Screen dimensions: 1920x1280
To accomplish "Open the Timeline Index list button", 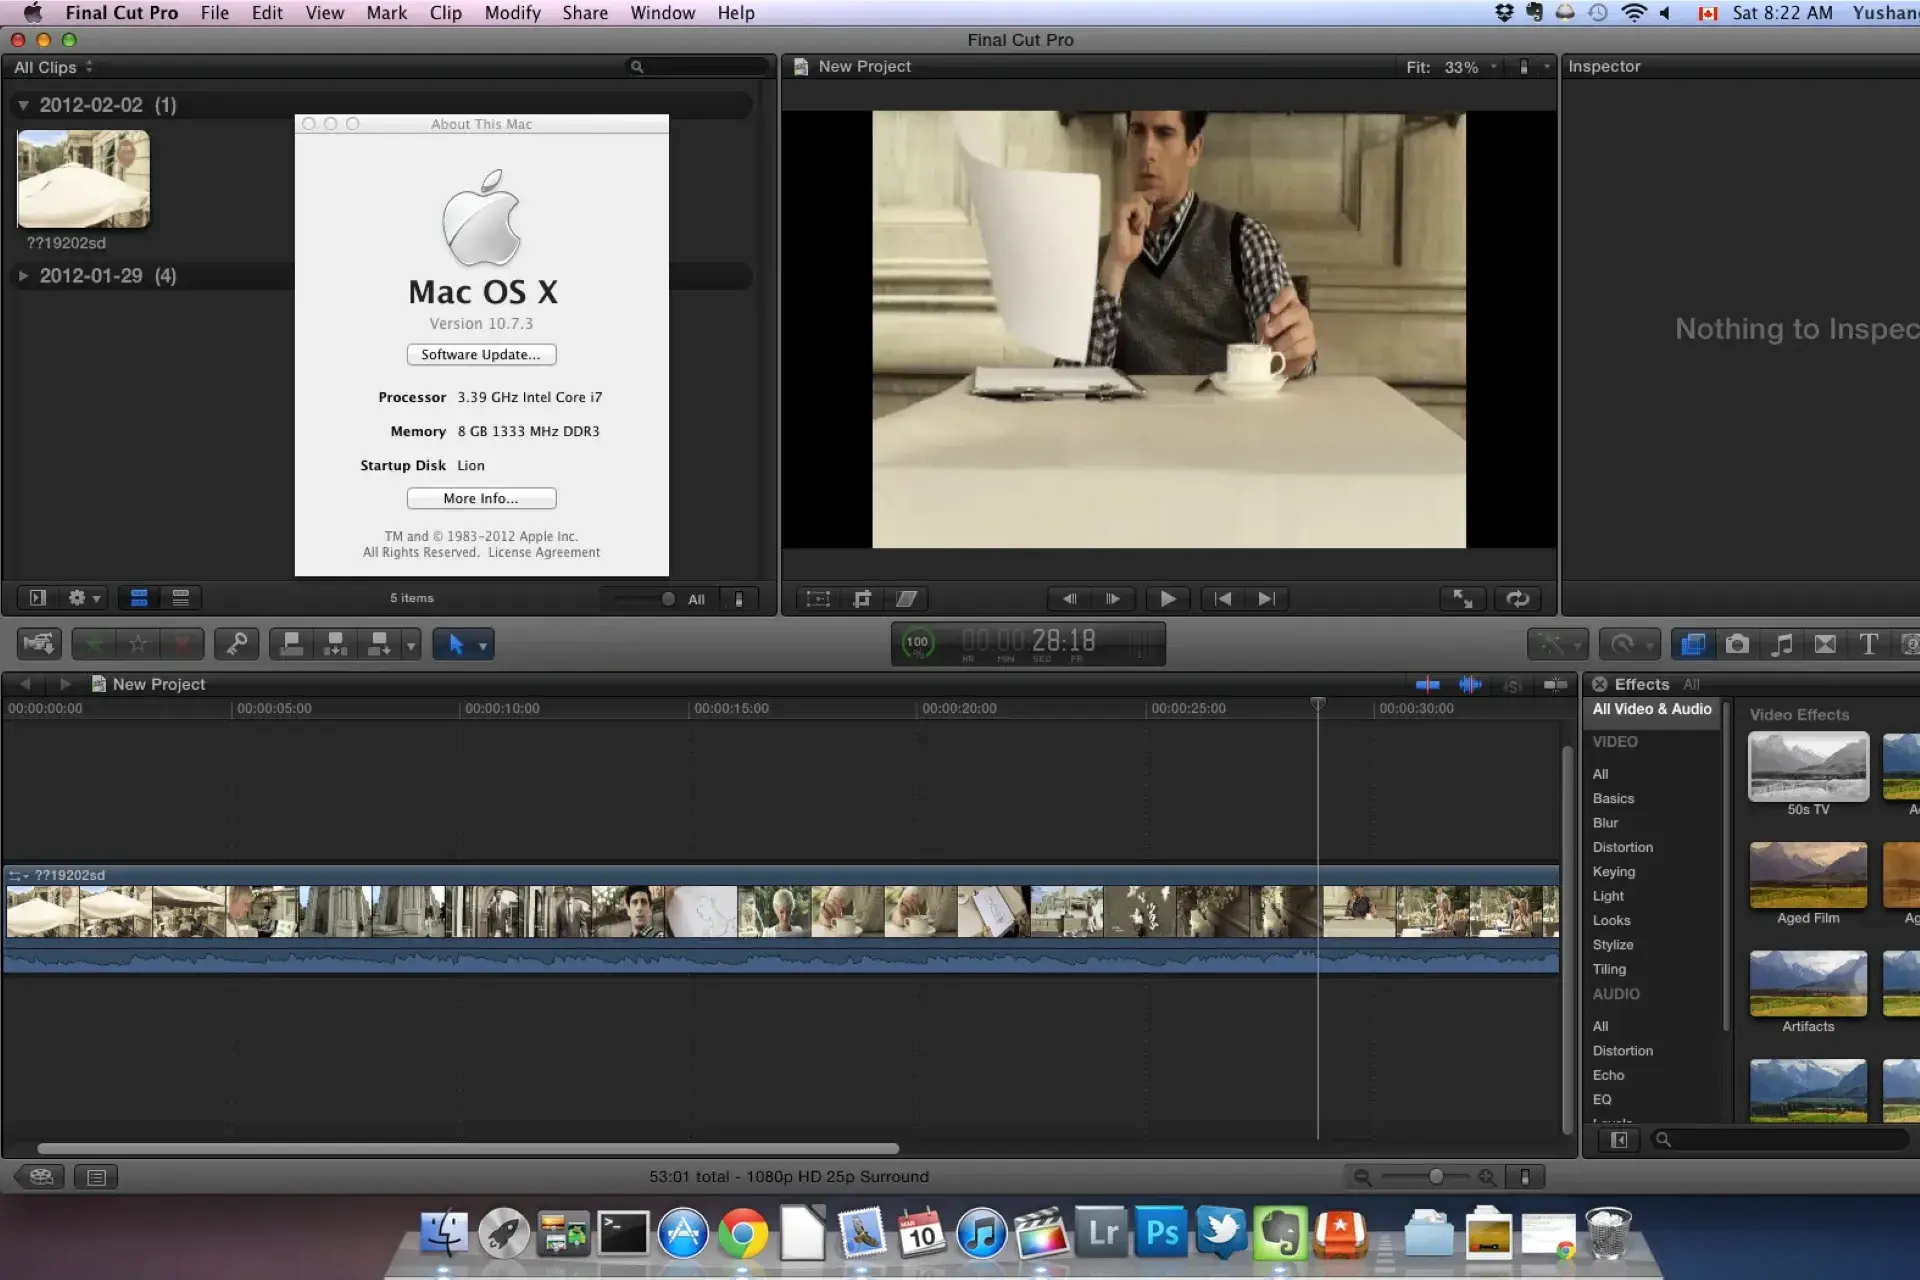I will pos(96,1177).
